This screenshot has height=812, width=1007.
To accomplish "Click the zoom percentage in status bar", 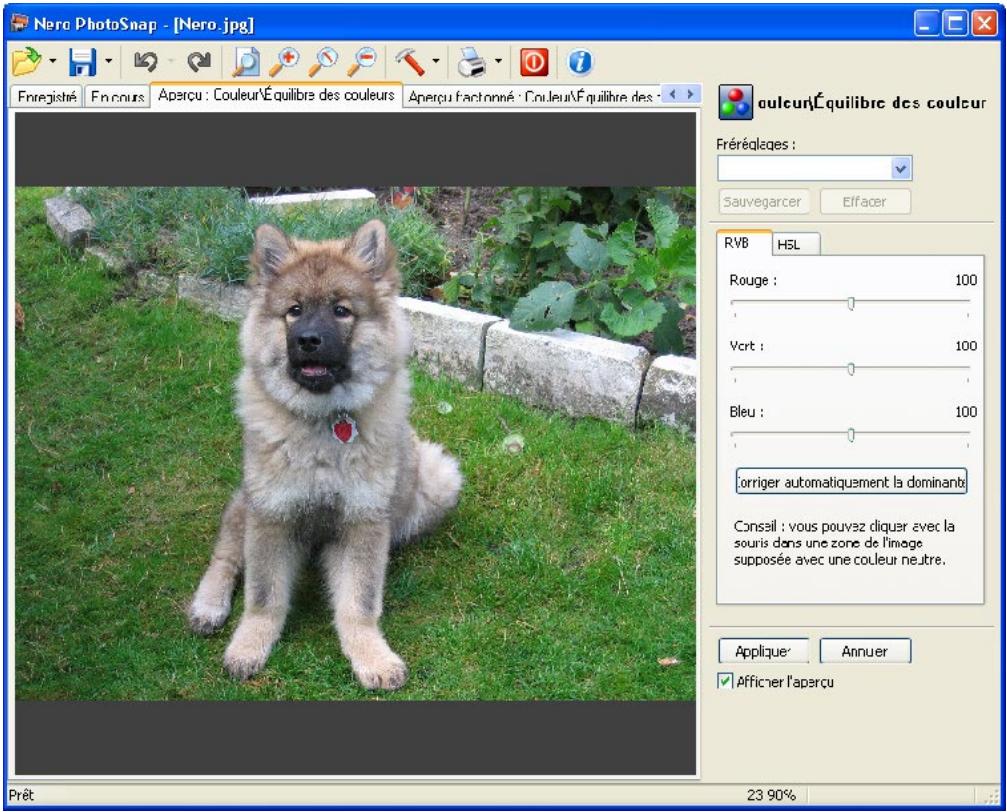I will point(771,795).
